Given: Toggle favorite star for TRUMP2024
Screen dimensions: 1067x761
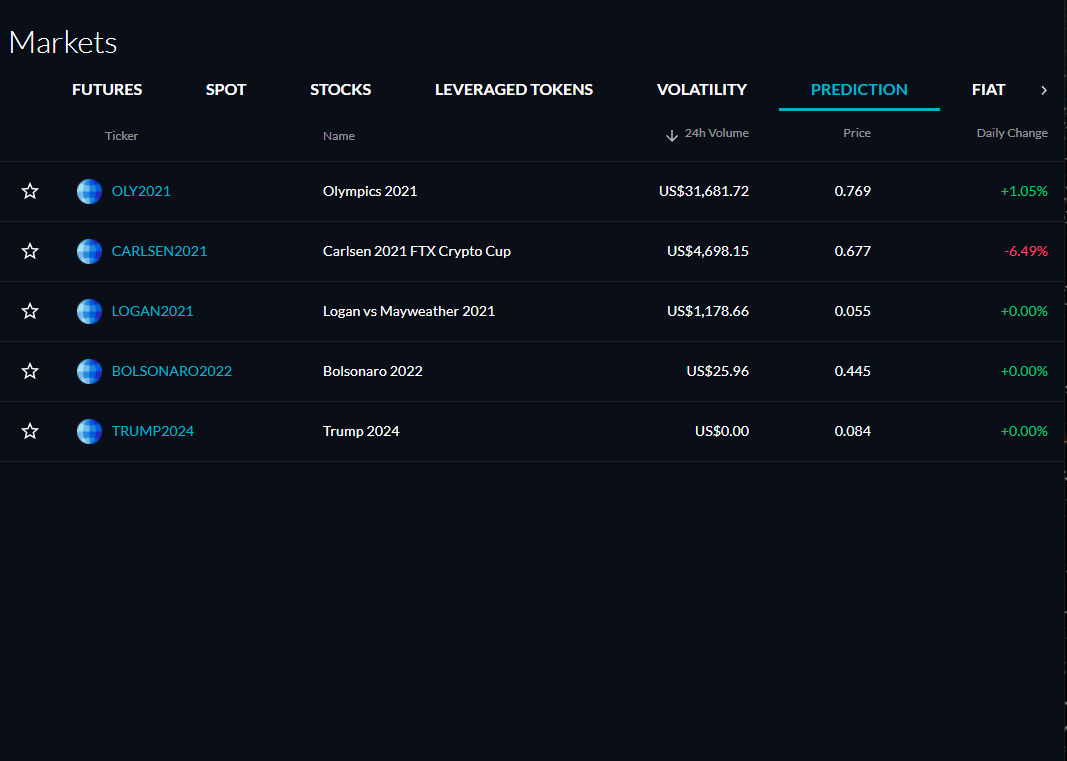Looking at the screenshot, I should [x=30, y=431].
